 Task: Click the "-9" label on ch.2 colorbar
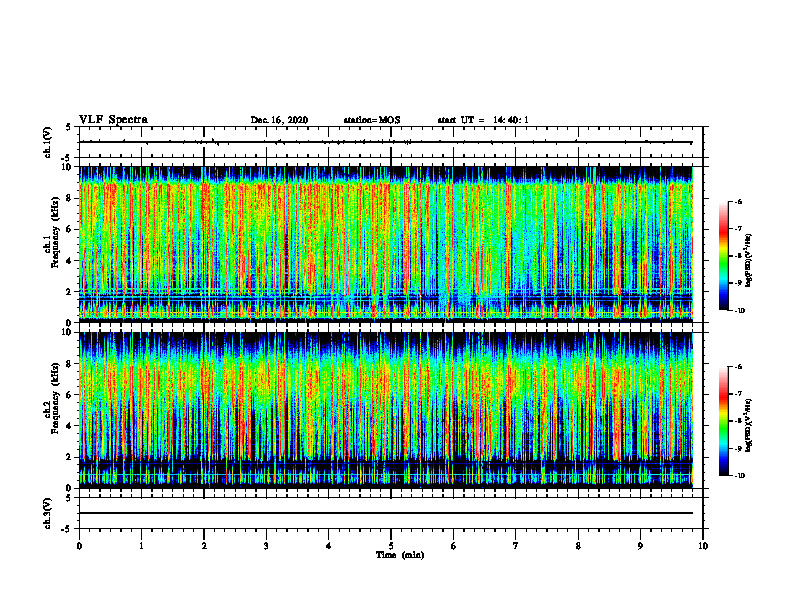(x=738, y=448)
